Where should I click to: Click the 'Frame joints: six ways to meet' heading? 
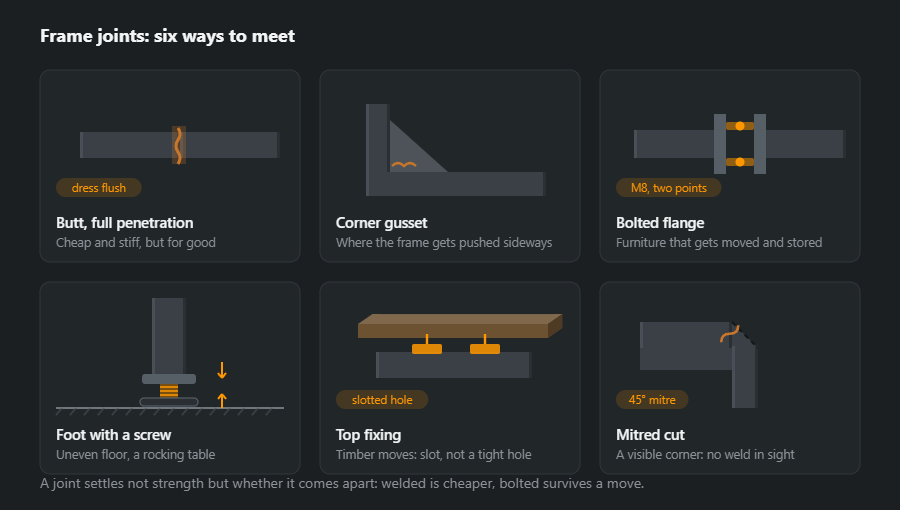point(168,36)
